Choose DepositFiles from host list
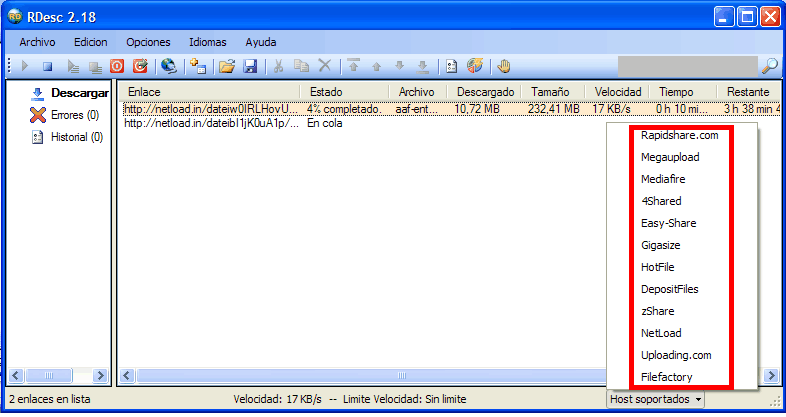 670,290
